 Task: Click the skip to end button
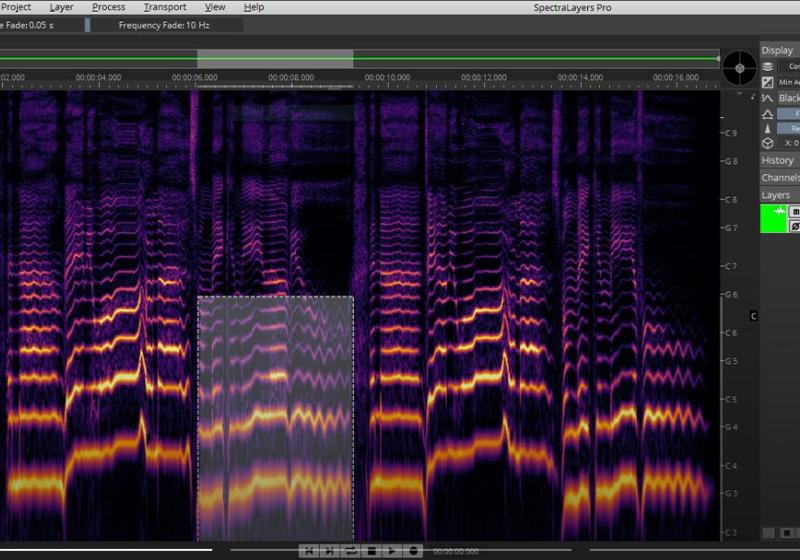[x=330, y=551]
